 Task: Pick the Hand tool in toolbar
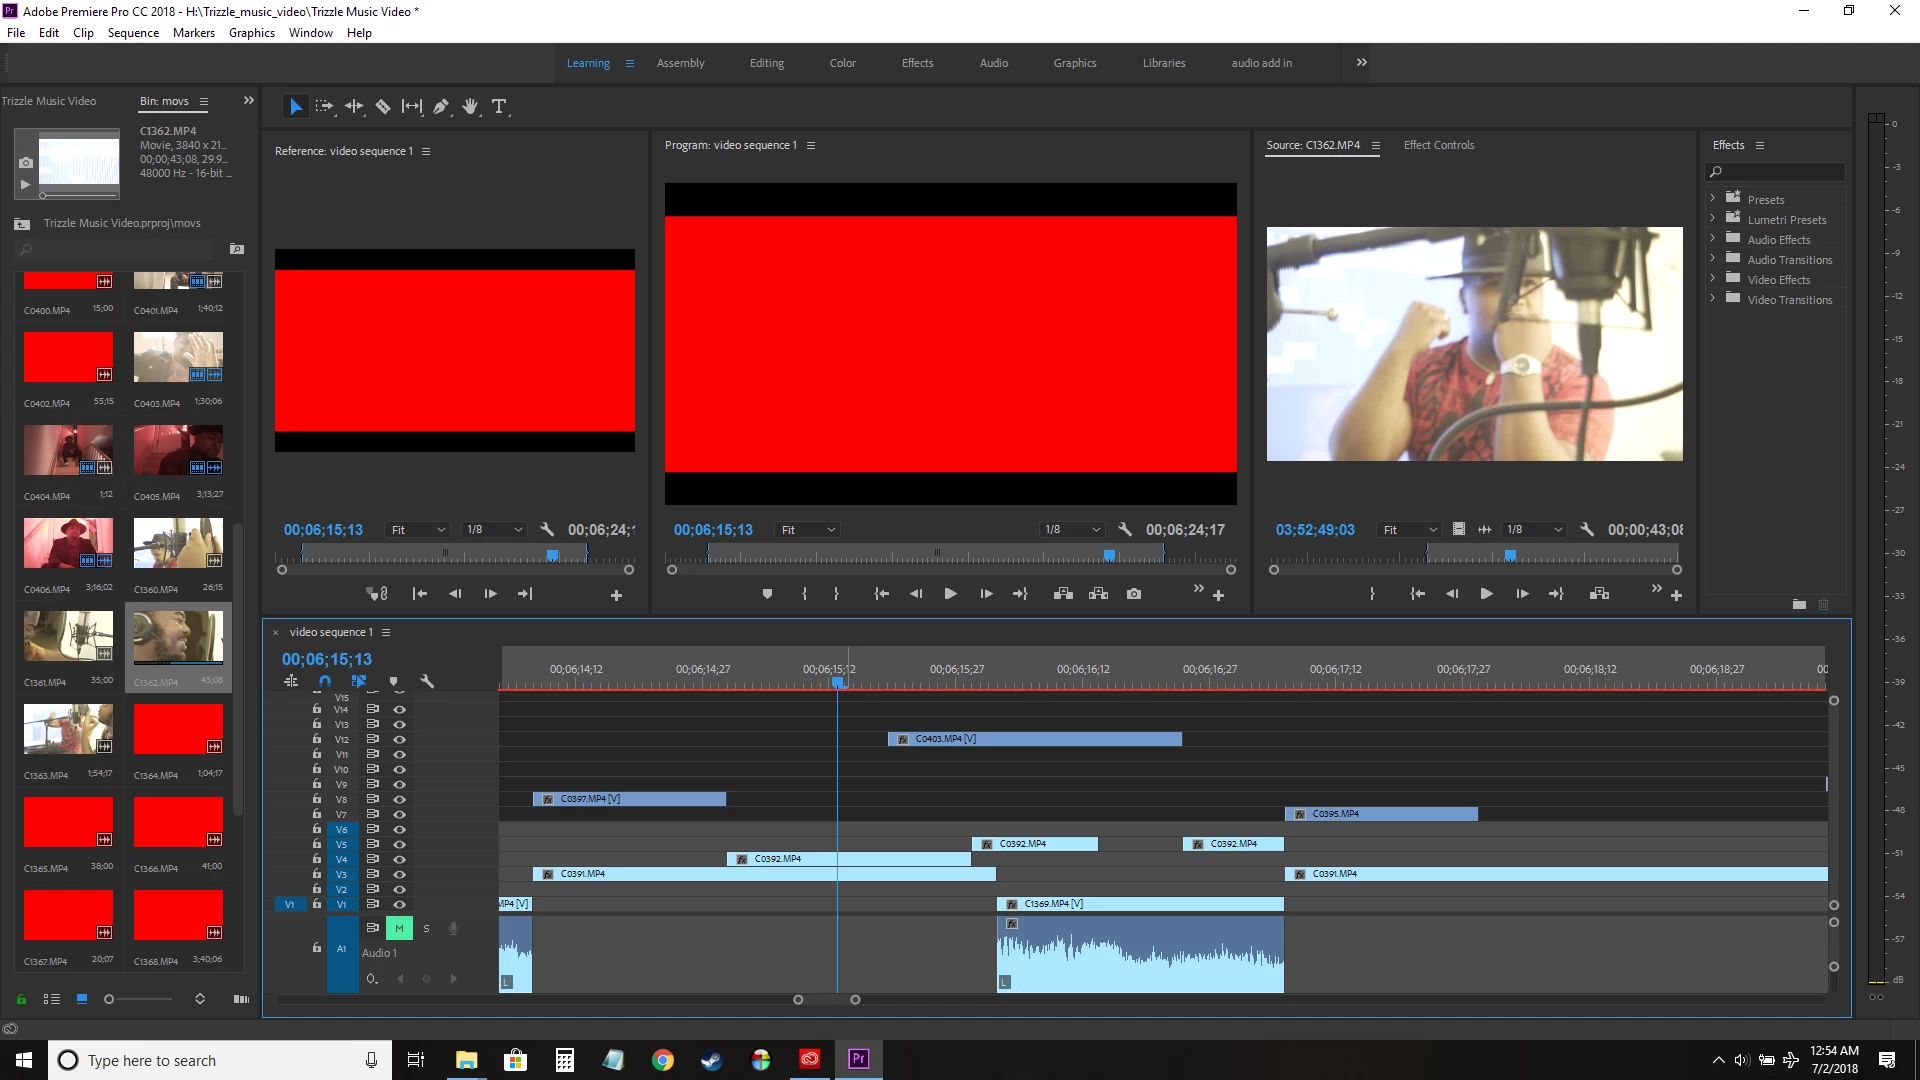(470, 106)
